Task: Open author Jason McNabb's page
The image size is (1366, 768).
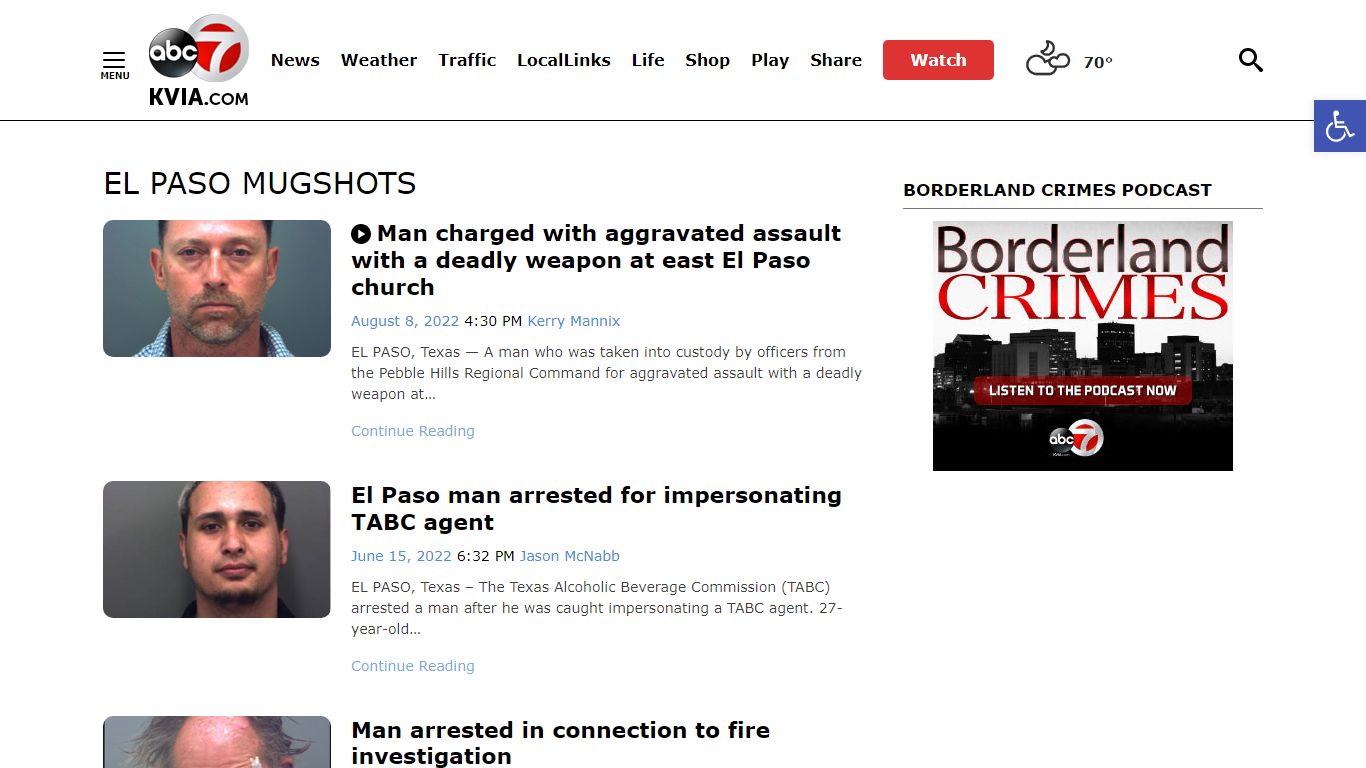Action: [570, 556]
